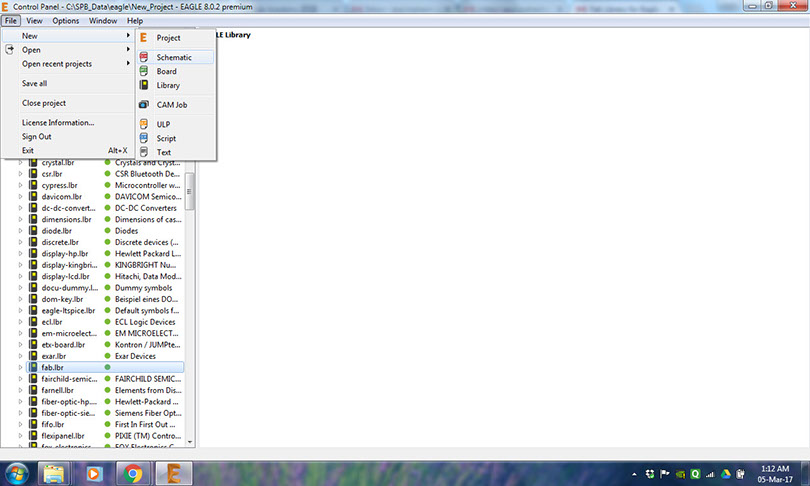Screen dimensions: 810x486
Task: Expand the farnell.lbr tree node
Action: (21, 390)
